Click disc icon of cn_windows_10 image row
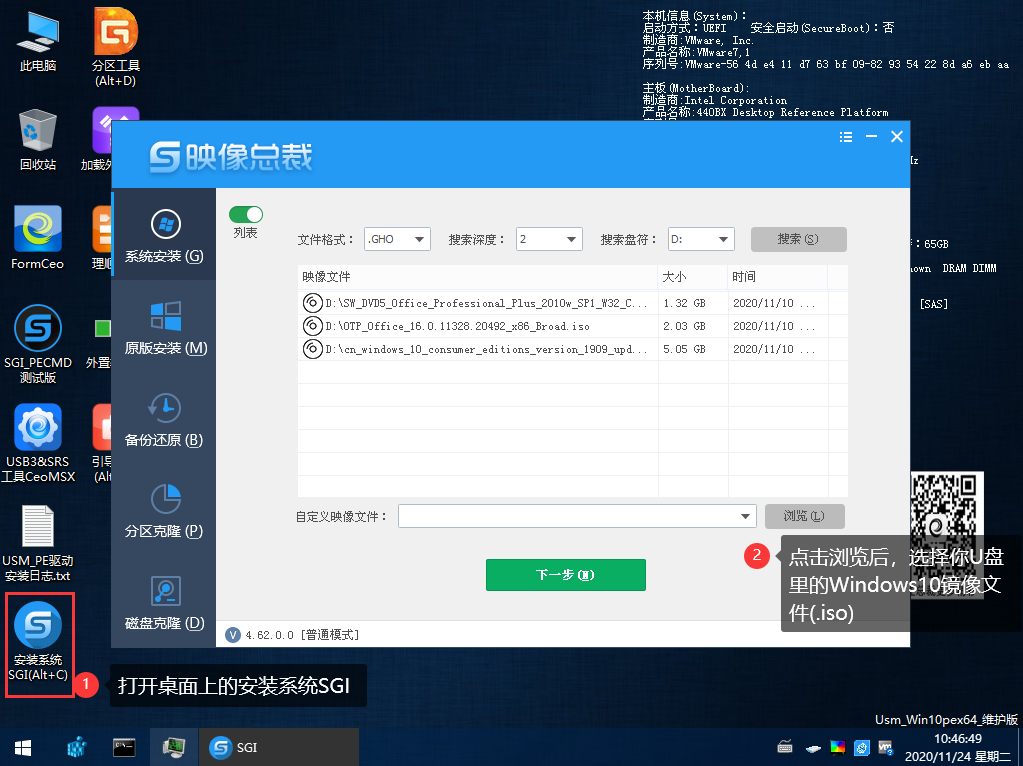 click(313, 349)
